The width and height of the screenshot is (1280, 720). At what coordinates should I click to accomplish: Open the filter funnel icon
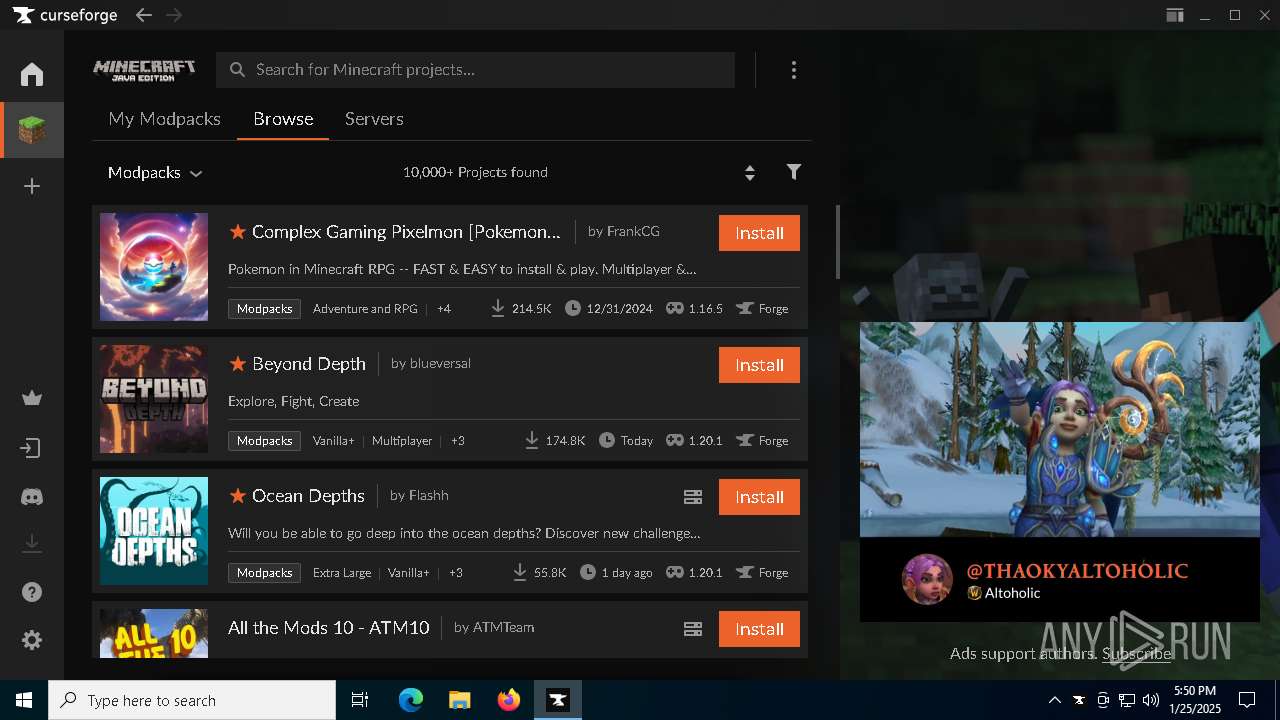(794, 172)
